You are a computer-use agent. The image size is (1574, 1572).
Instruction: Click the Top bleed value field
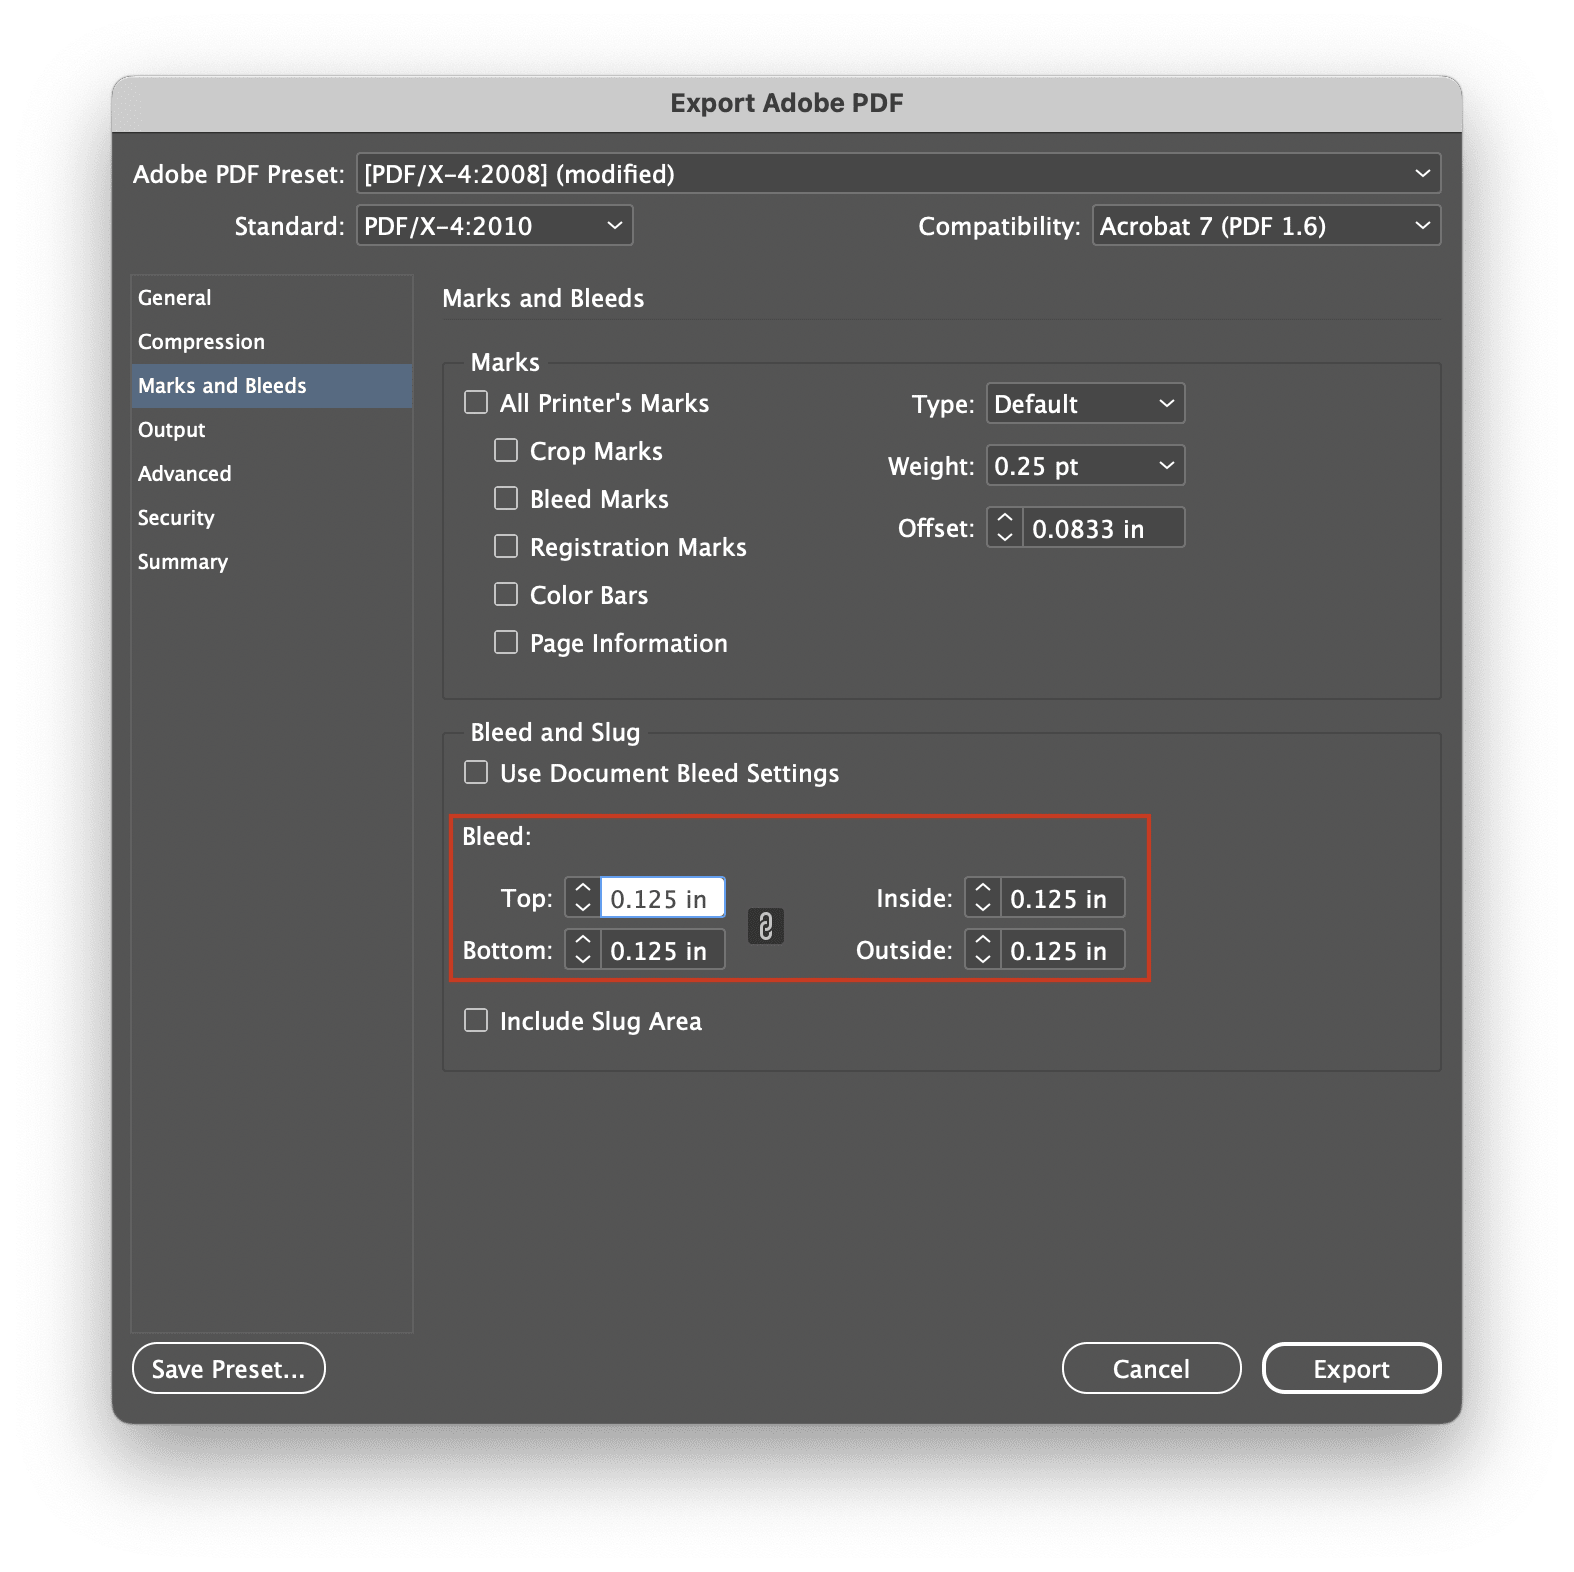point(662,897)
